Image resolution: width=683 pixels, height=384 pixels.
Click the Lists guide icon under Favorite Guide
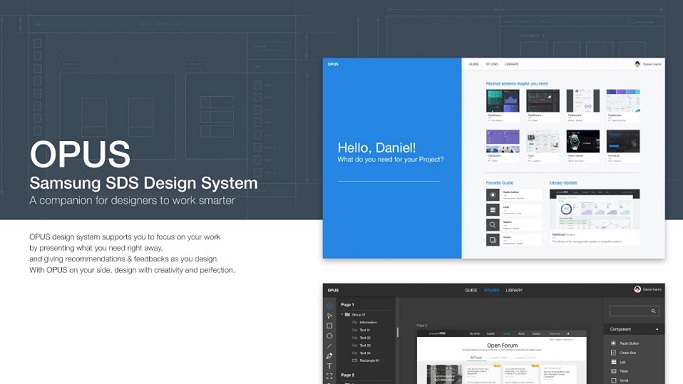click(493, 210)
